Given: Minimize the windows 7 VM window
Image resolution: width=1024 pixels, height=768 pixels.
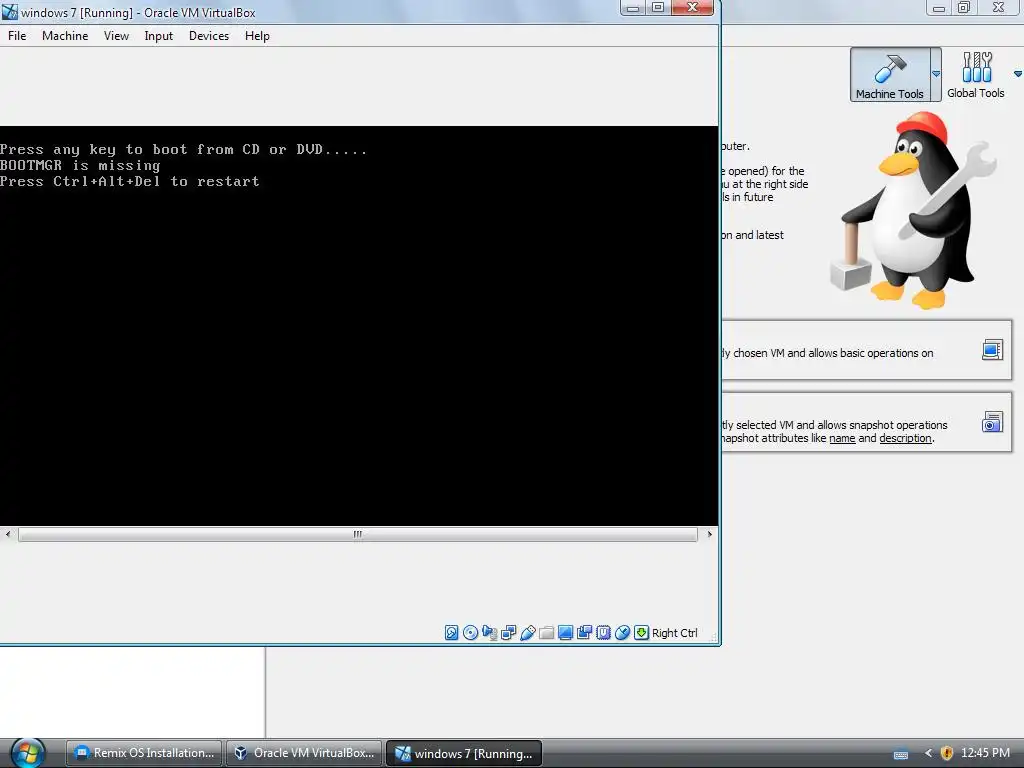Looking at the screenshot, I should coord(633,8).
